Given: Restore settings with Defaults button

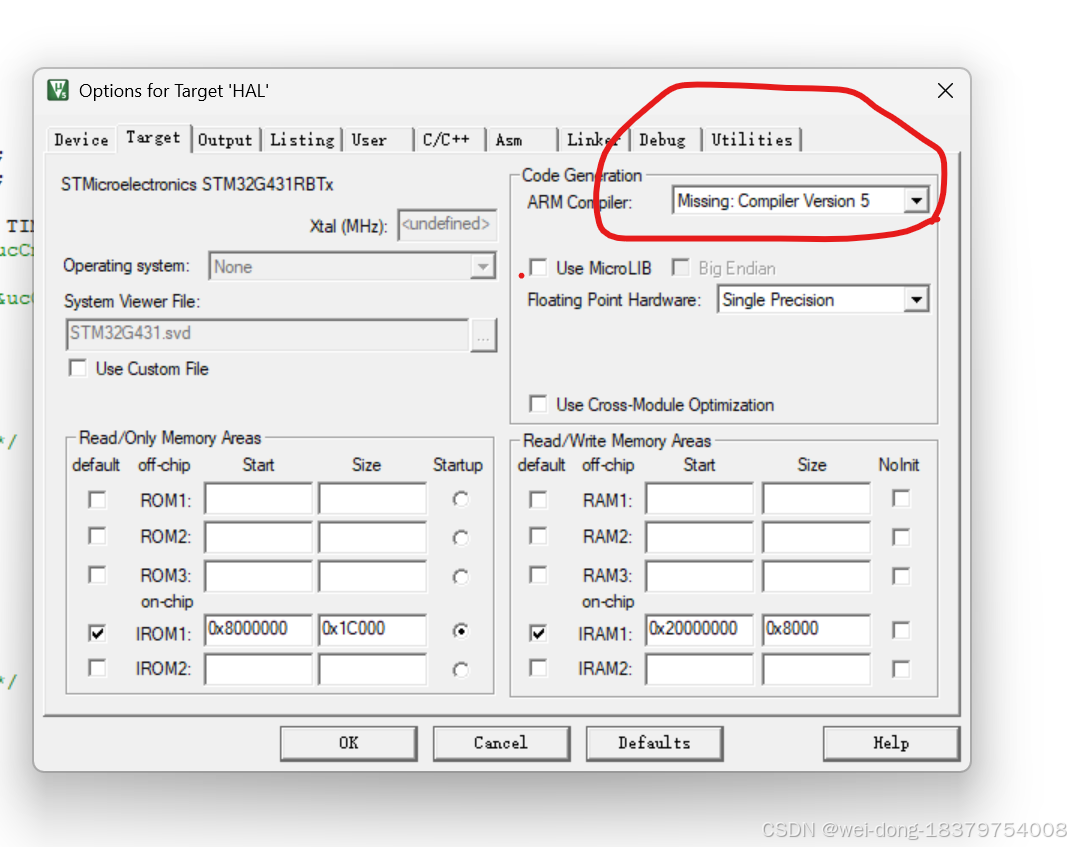Looking at the screenshot, I should coord(654,743).
